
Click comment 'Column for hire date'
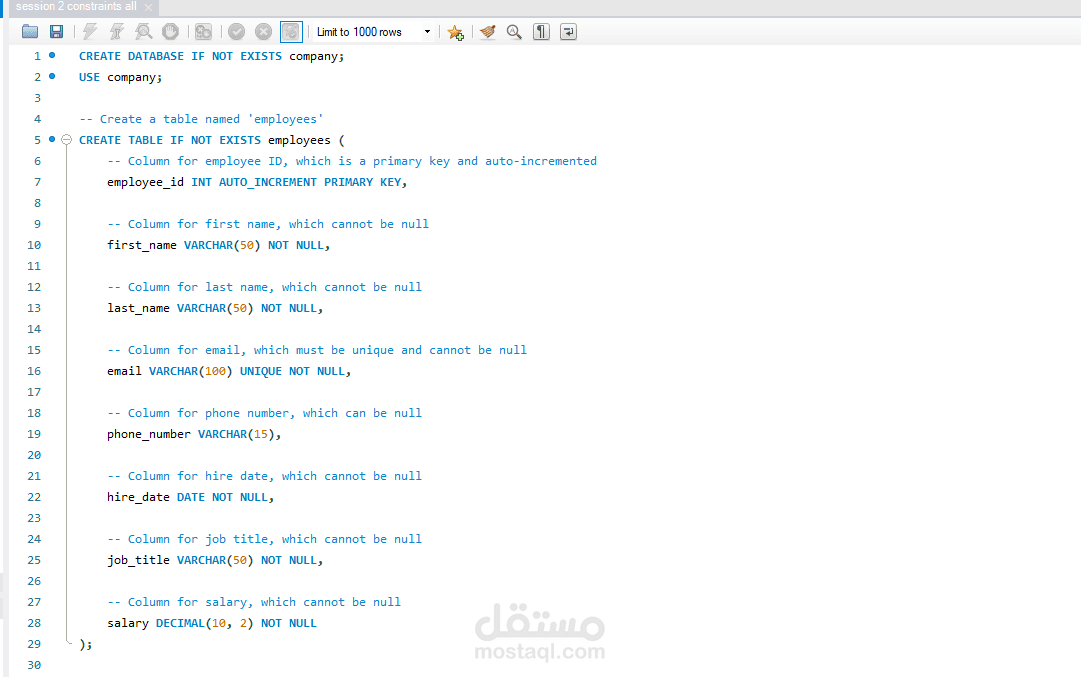[x=264, y=476]
